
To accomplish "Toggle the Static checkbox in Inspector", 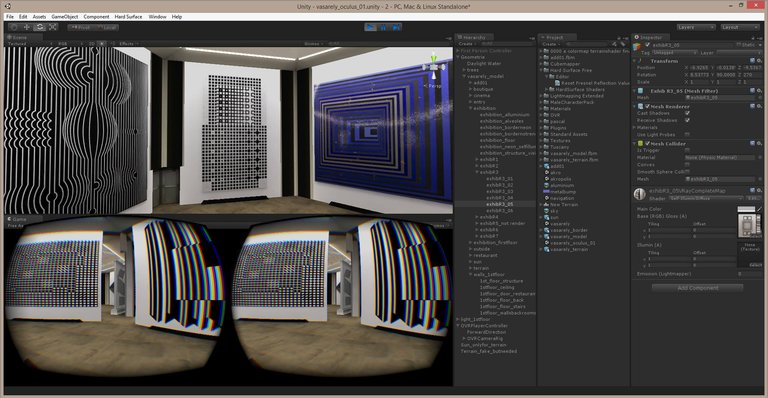I will [x=739, y=45].
